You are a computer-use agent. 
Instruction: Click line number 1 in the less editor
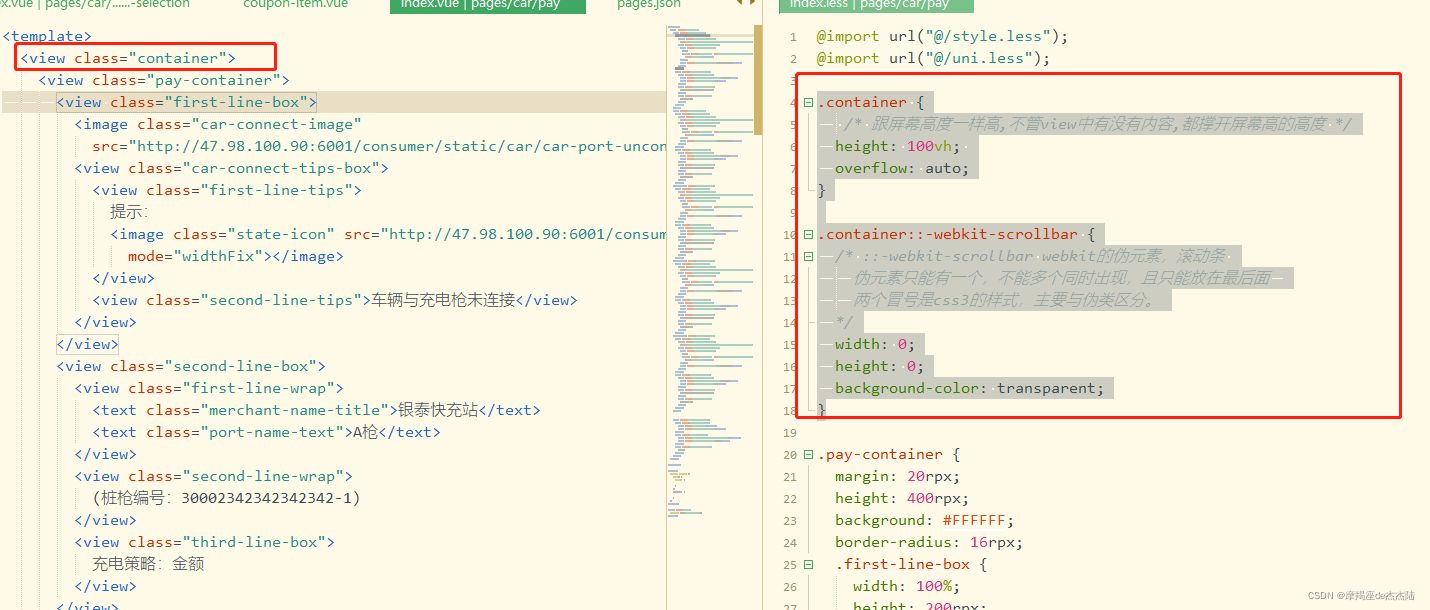pyautogui.click(x=793, y=36)
